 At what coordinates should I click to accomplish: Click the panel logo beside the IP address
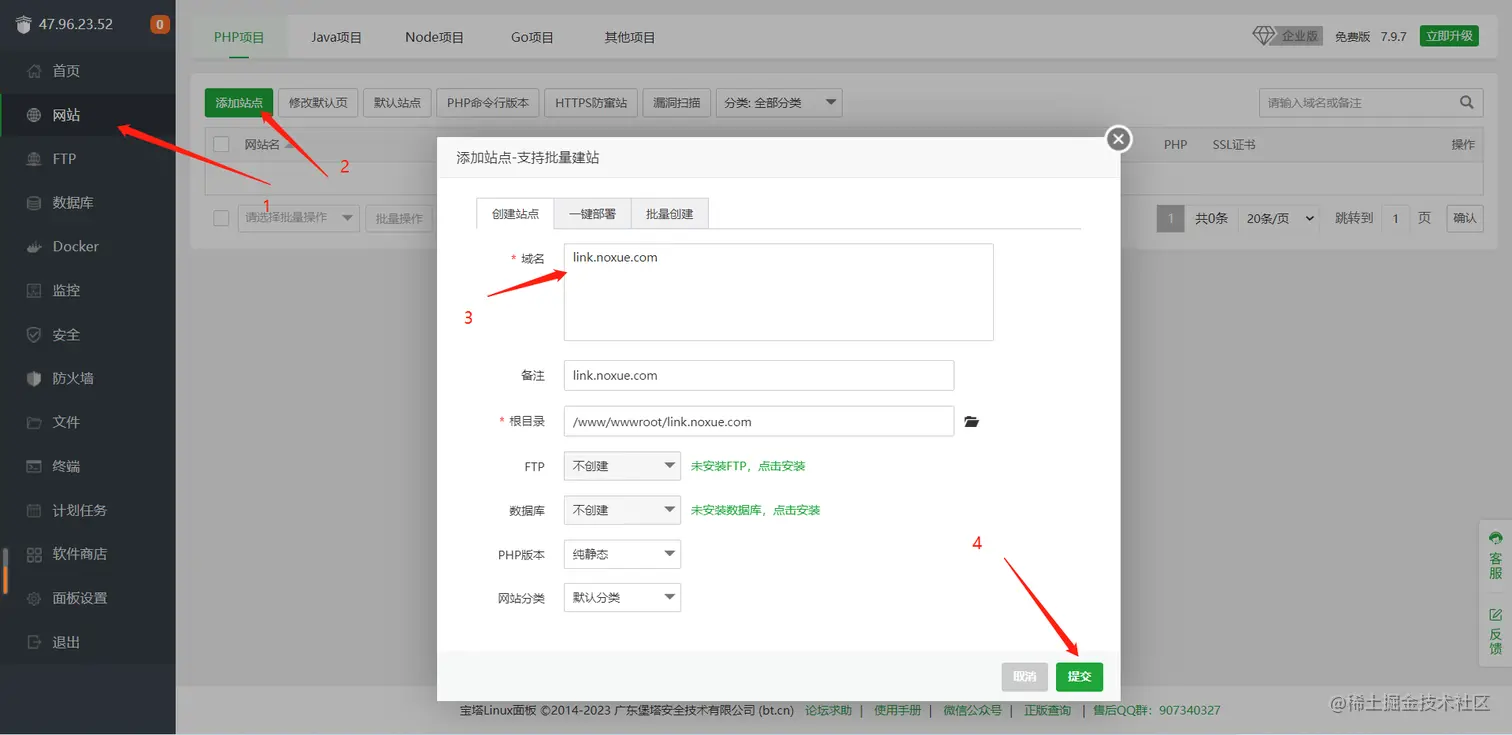click(x=23, y=25)
